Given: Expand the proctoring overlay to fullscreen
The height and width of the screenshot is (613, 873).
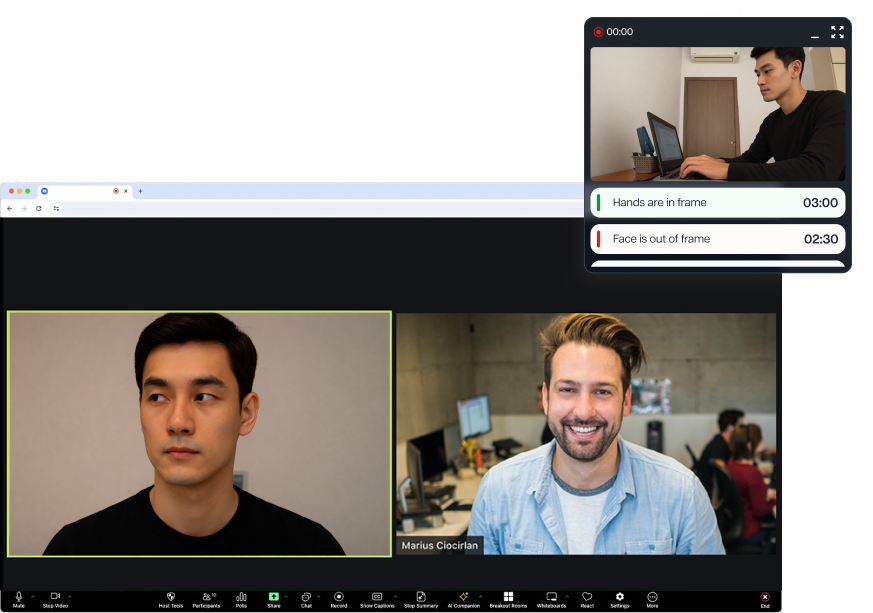Looking at the screenshot, I should [837, 32].
